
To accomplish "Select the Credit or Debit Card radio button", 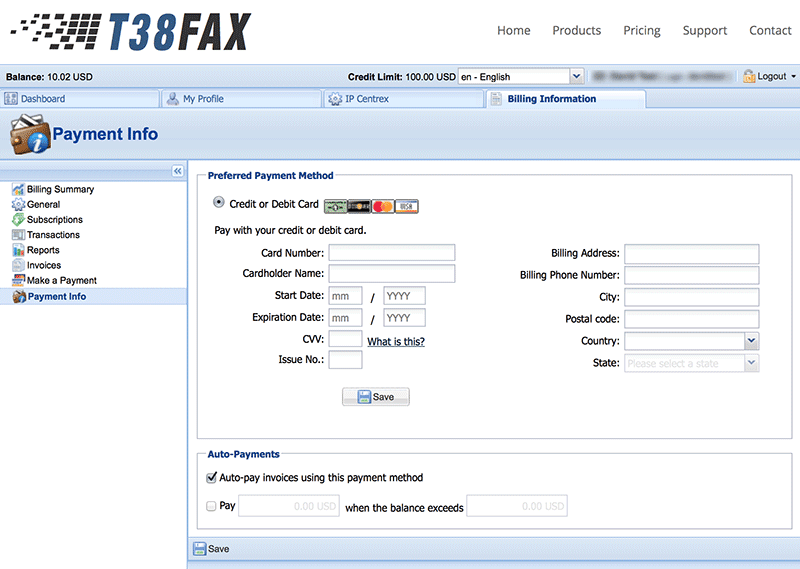I will [x=218, y=202].
